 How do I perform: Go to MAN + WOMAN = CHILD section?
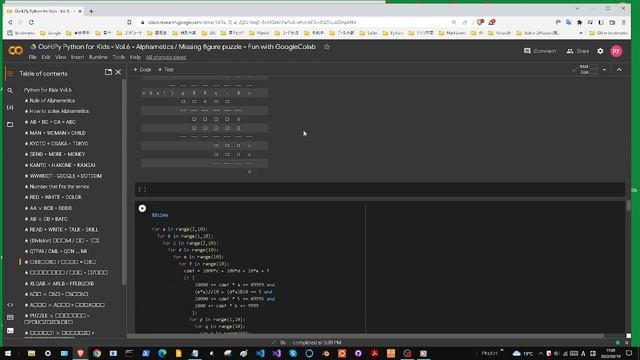point(55,133)
